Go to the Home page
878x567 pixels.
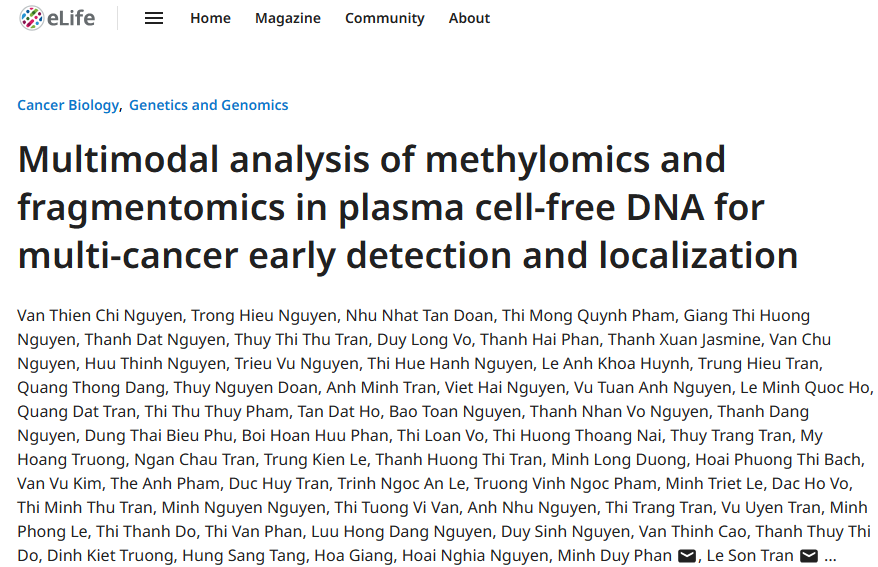[x=210, y=18]
